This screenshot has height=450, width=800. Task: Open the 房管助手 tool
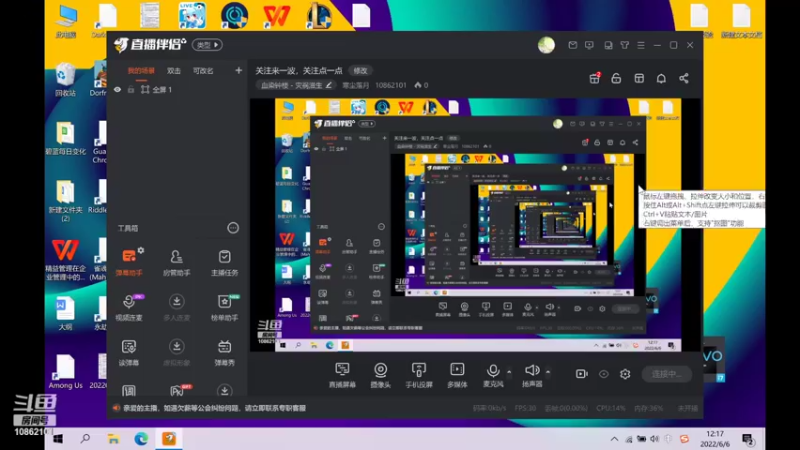177,262
